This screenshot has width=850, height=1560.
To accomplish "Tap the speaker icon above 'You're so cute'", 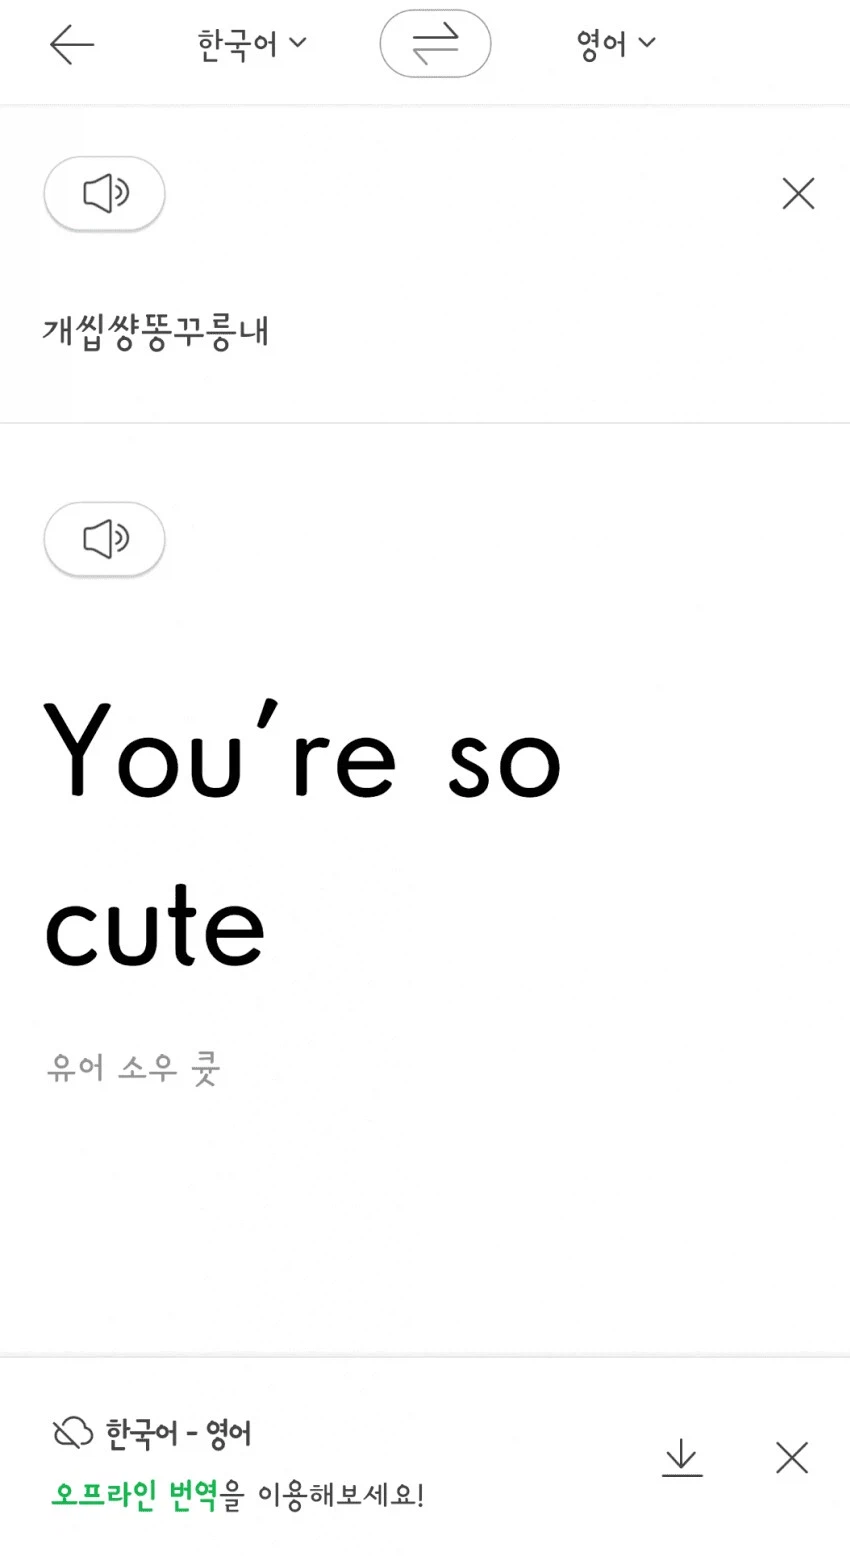I will [x=104, y=538].
